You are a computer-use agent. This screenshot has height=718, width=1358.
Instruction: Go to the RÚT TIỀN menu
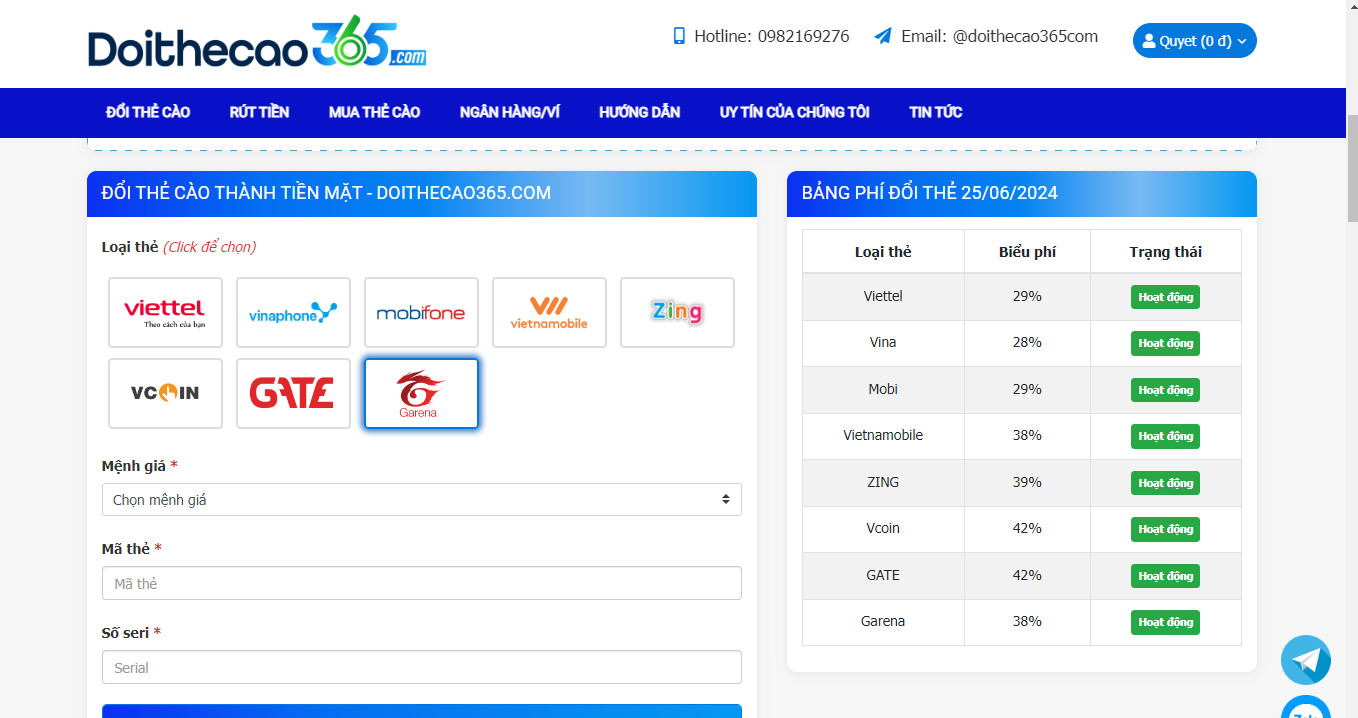(x=259, y=112)
